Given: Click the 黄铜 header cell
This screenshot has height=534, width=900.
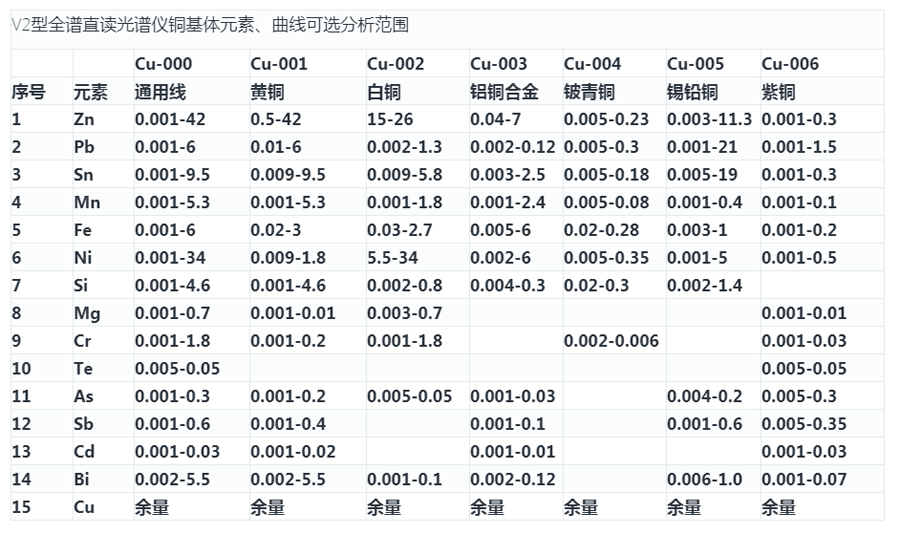Looking at the screenshot, I should coord(266,92).
